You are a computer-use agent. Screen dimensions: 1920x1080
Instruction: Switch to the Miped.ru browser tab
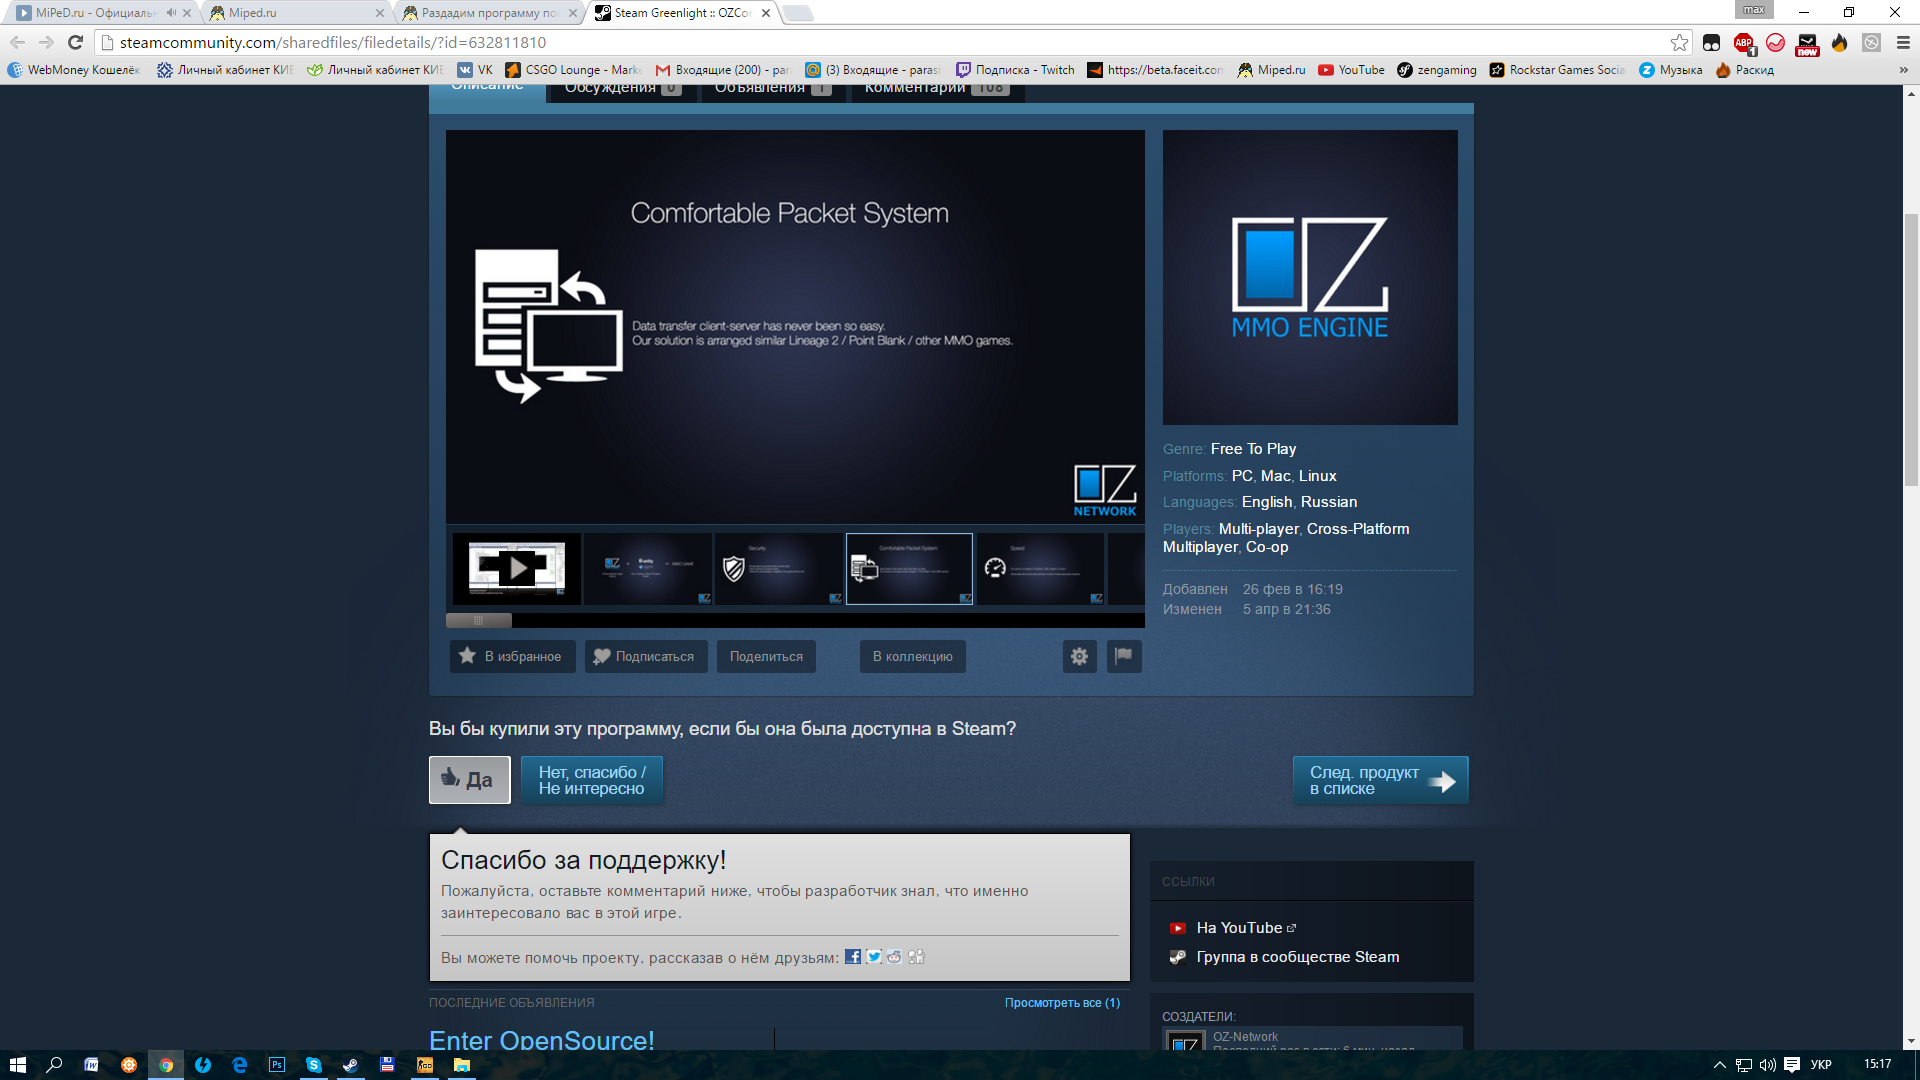(296, 13)
